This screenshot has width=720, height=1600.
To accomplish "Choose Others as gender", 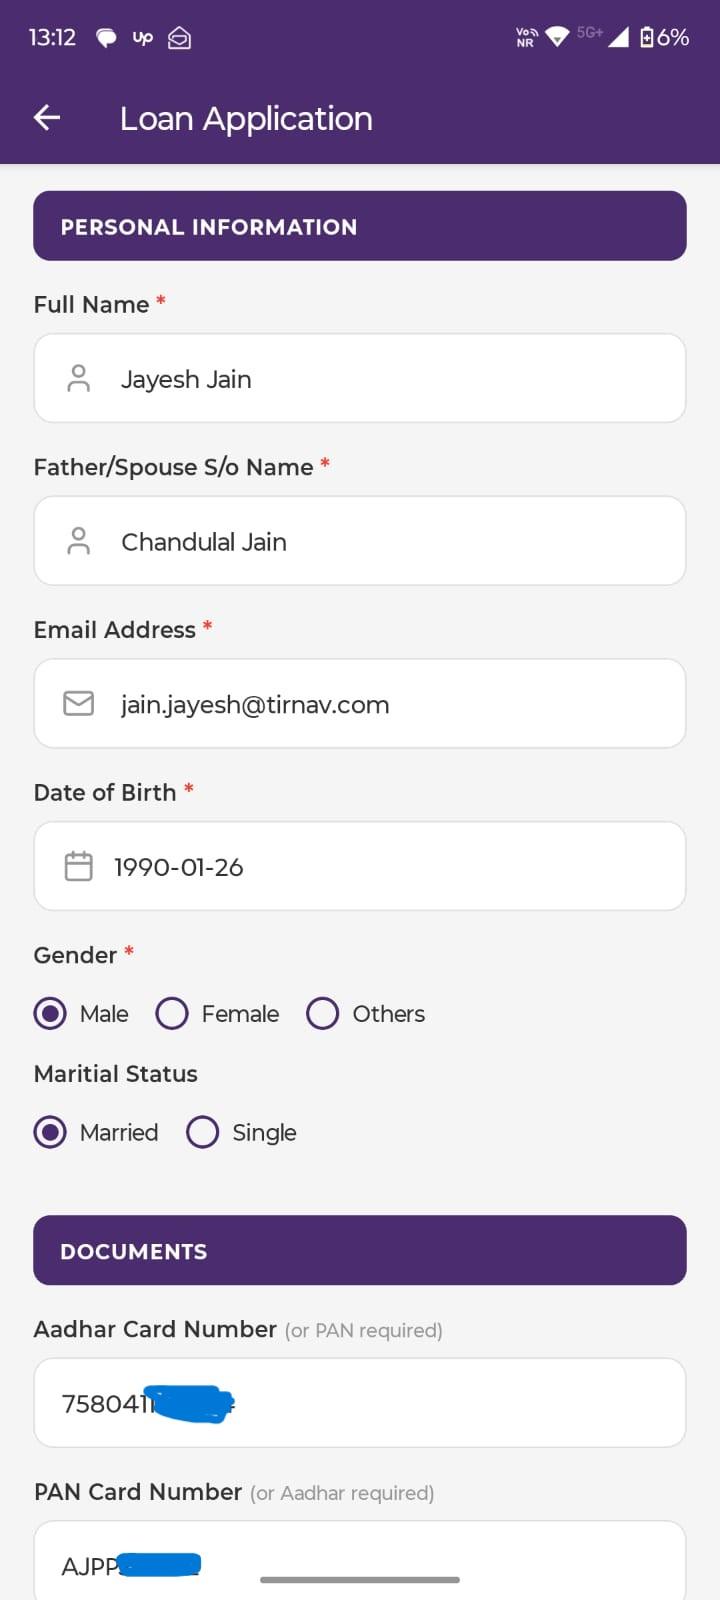I will [322, 1013].
